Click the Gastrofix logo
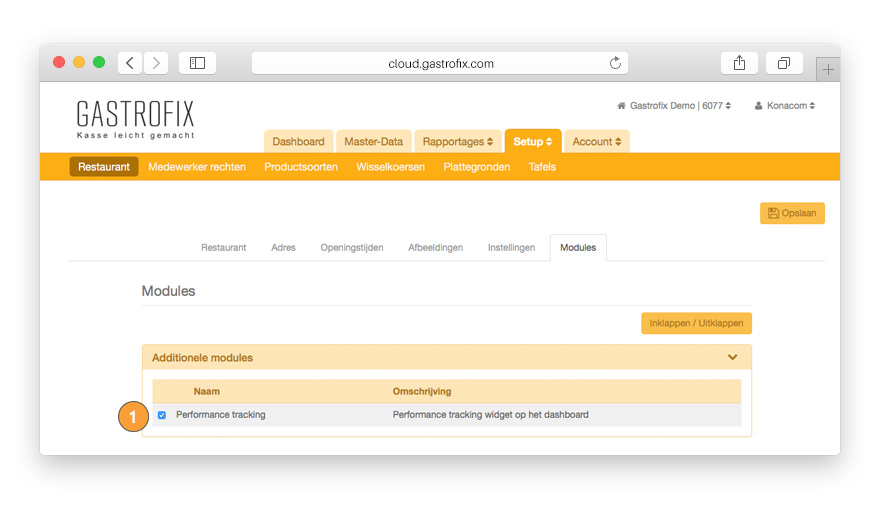Image resolution: width=878 pixels, height=518 pixels. (135, 118)
